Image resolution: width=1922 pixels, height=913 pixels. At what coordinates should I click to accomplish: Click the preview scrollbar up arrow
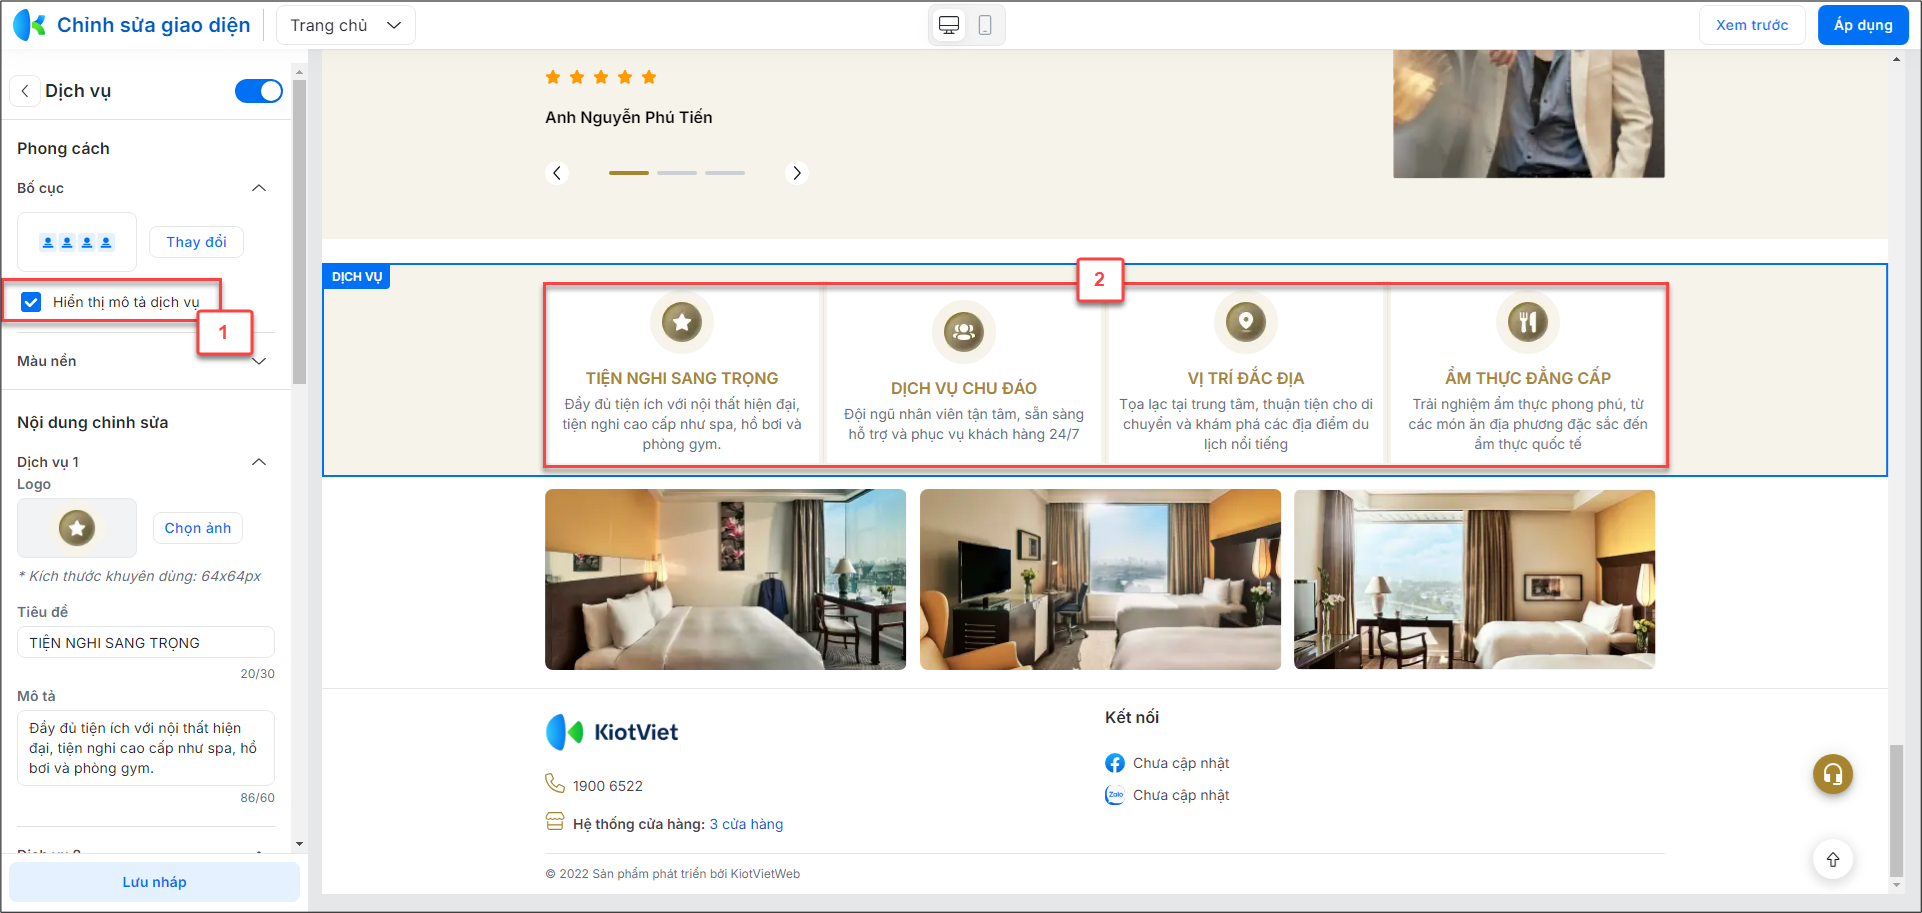click(1896, 59)
